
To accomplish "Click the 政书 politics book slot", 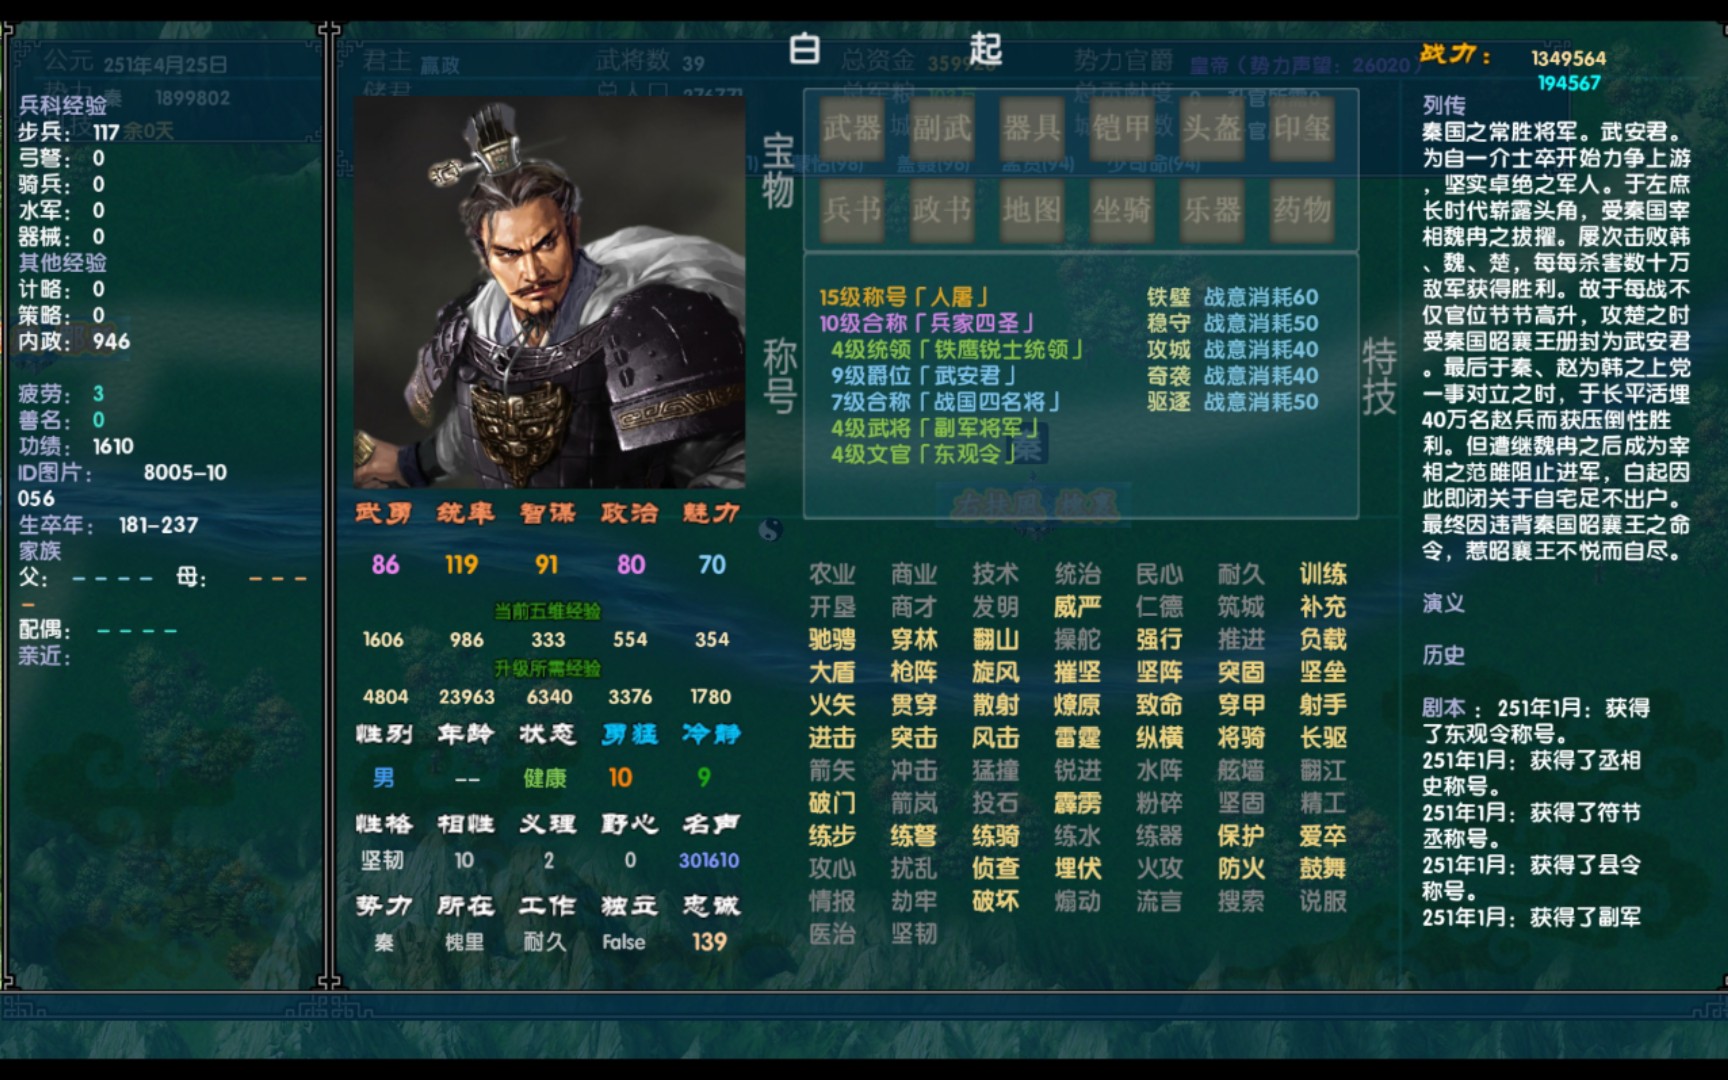I will (x=942, y=210).
